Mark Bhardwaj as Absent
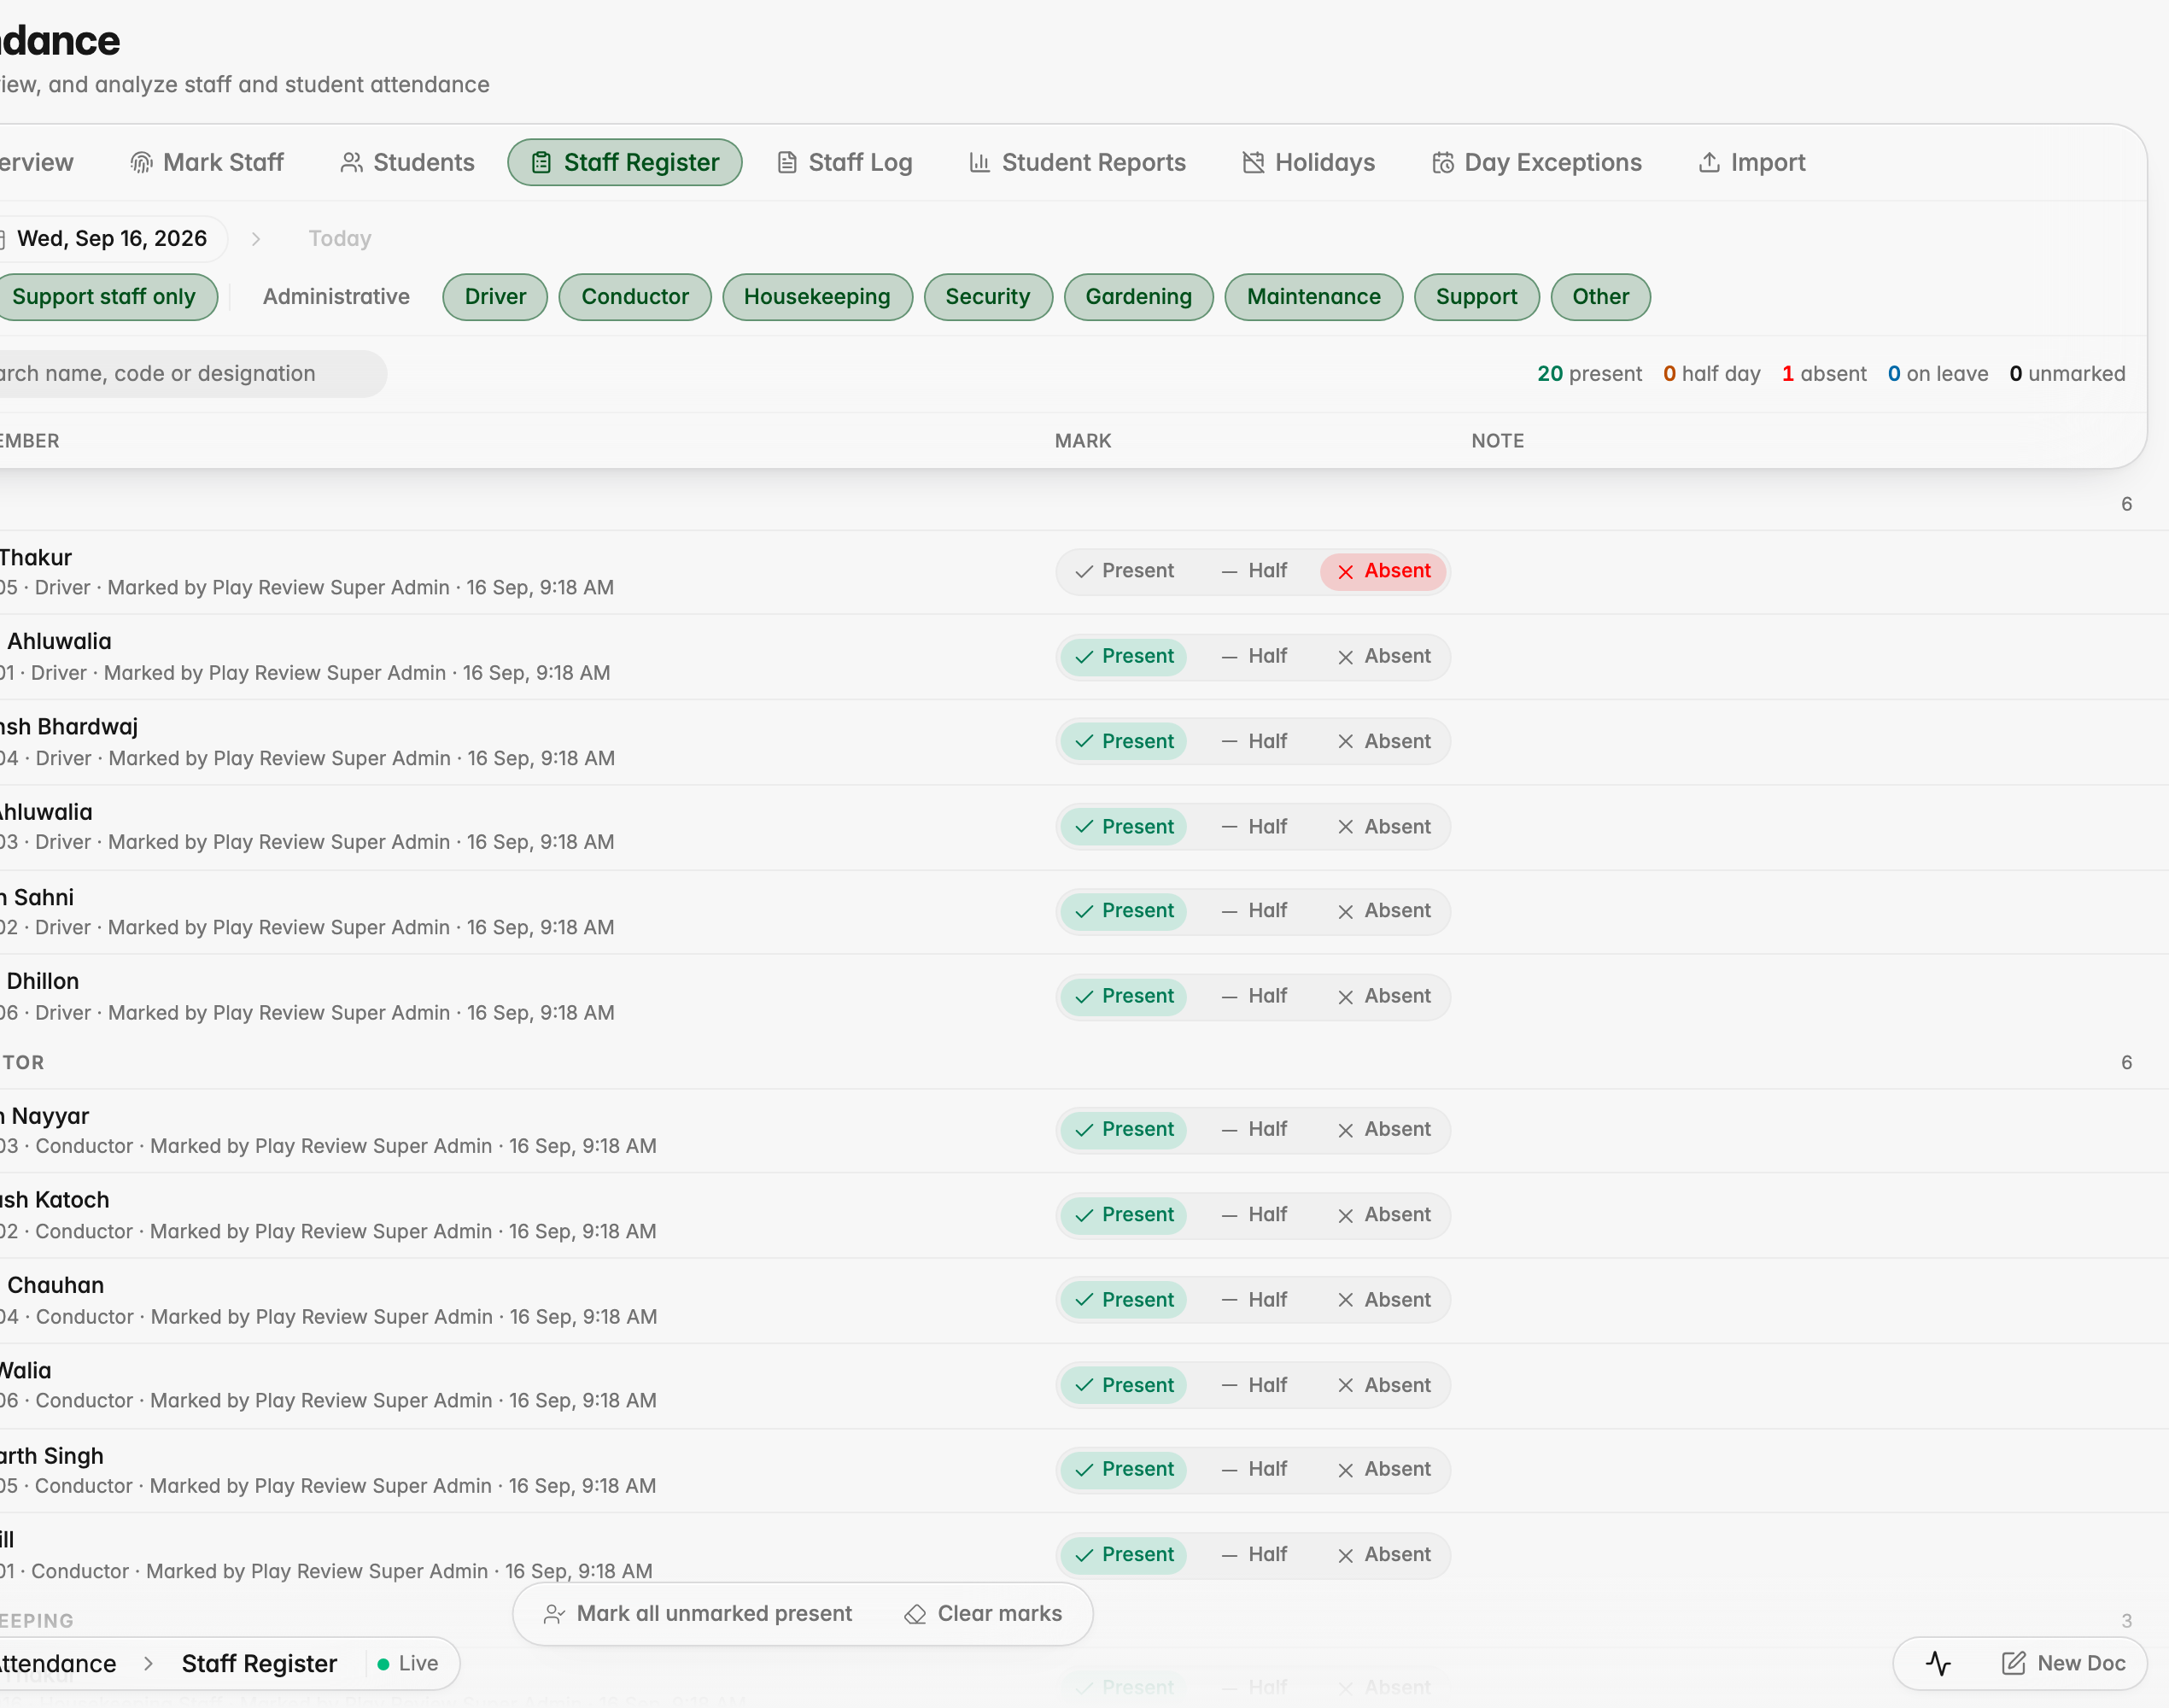 click(1384, 741)
